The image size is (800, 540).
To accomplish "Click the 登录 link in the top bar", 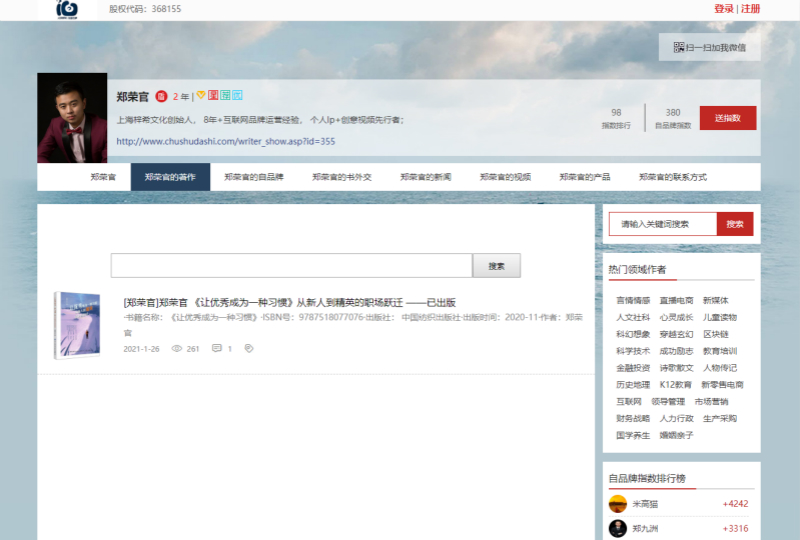I will [x=723, y=9].
